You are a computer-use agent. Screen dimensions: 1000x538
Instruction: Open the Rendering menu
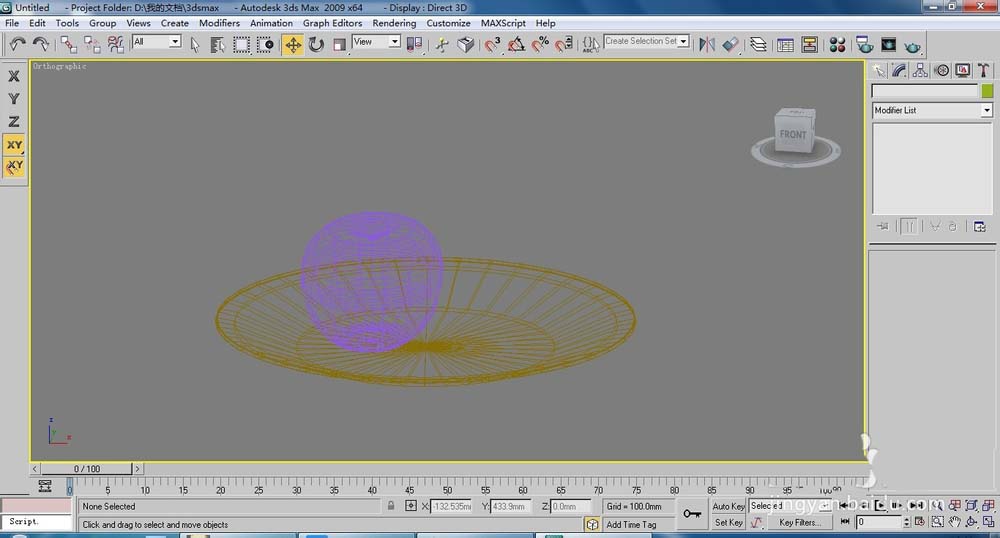(x=394, y=23)
